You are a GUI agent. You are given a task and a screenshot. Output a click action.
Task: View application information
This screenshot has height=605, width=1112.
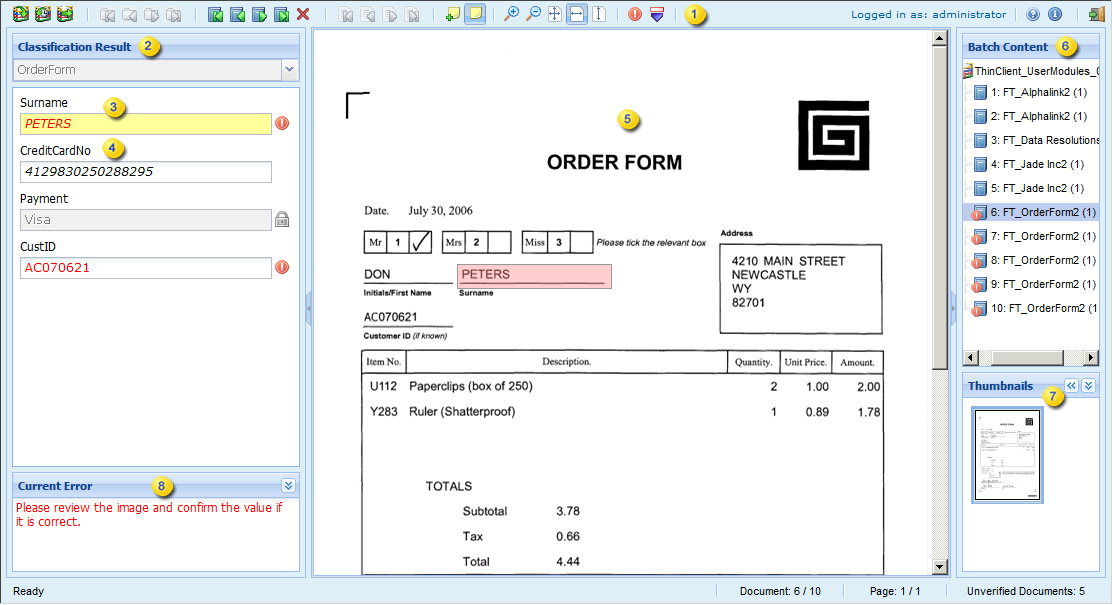tap(1057, 13)
